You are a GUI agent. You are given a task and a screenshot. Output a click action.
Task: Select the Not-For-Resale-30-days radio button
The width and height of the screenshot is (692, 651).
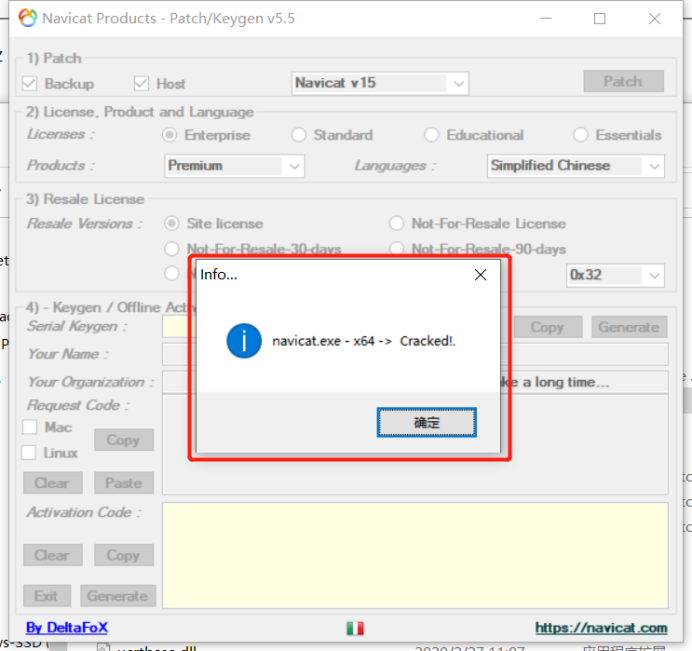pyautogui.click(x=172, y=248)
